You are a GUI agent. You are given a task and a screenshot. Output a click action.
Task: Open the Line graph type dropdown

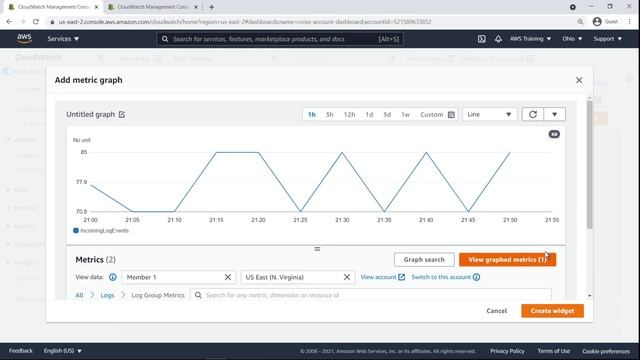click(x=489, y=114)
